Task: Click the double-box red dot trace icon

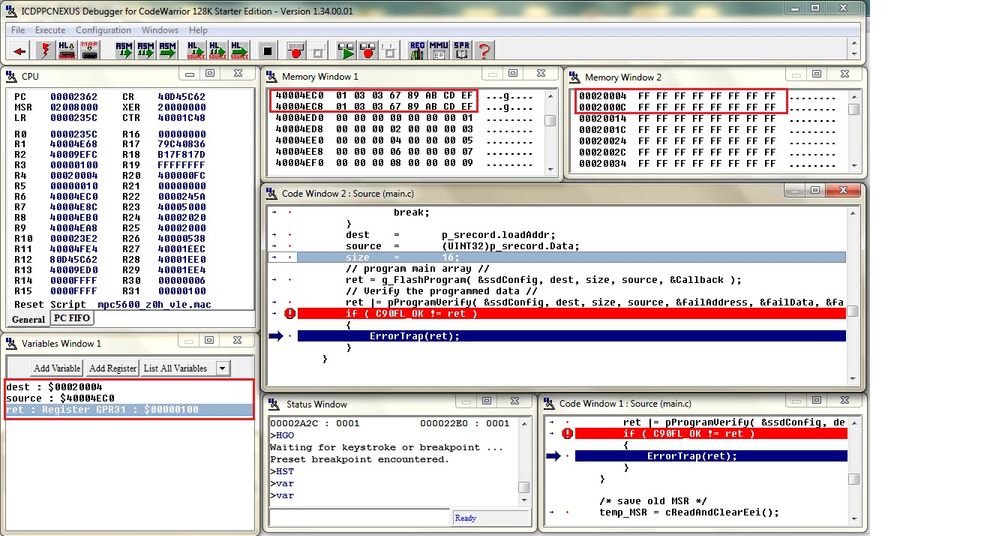Action: click(368, 50)
